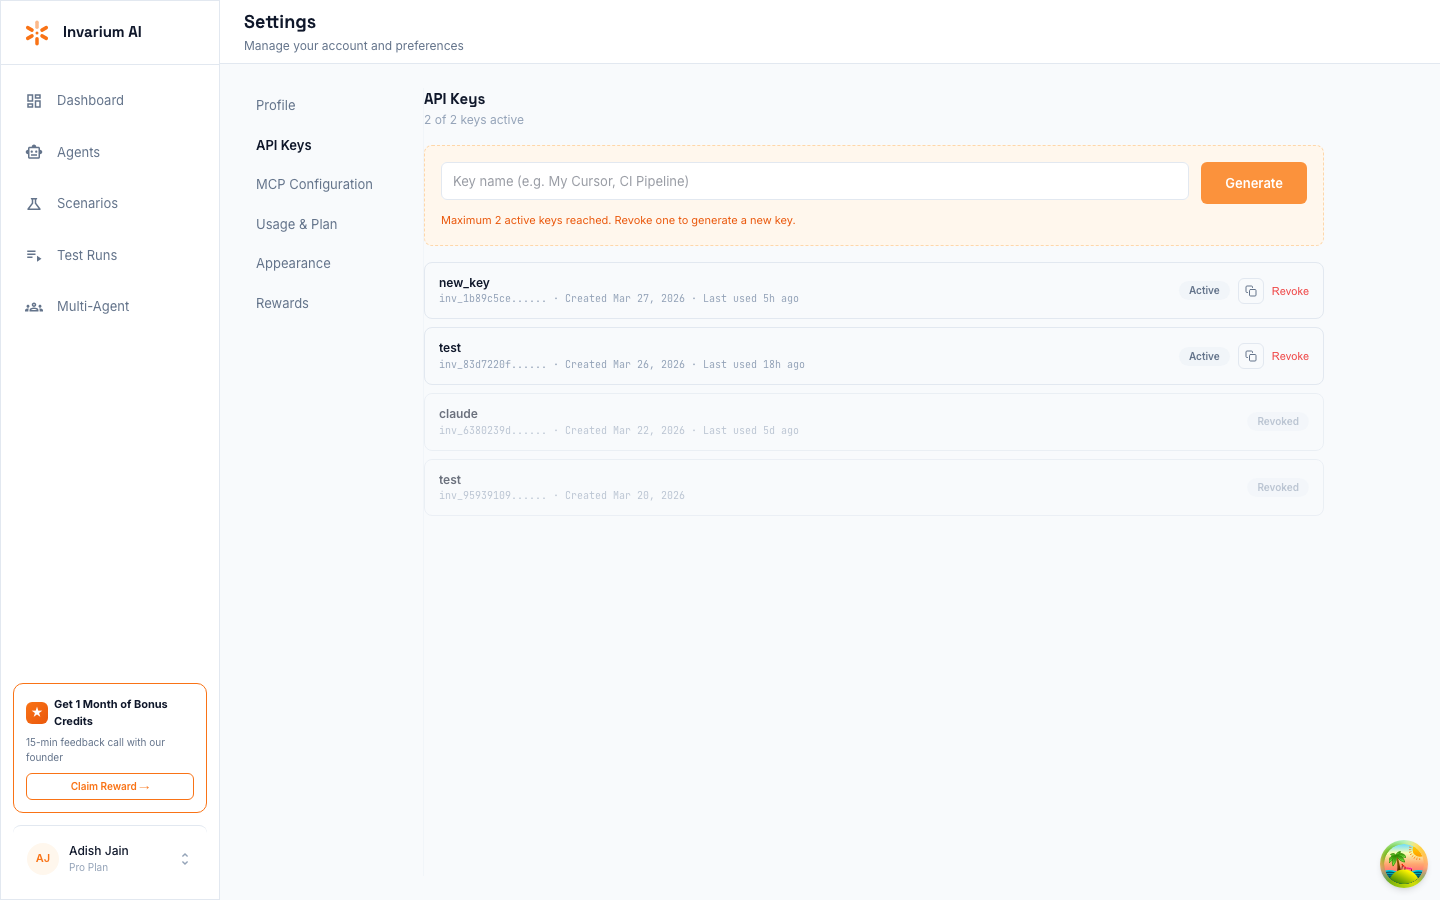1440x900 pixels.
Task: Click the beach island widget in the corner
Action: [1403, 864]
